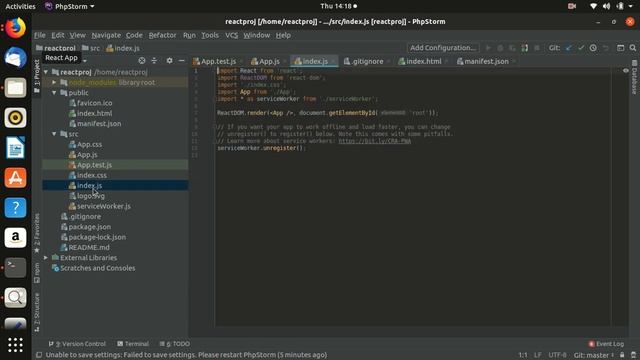This screenshot has height=360, width=640.
Task: Open the 9: Version Control tool button
Action: 77,344
